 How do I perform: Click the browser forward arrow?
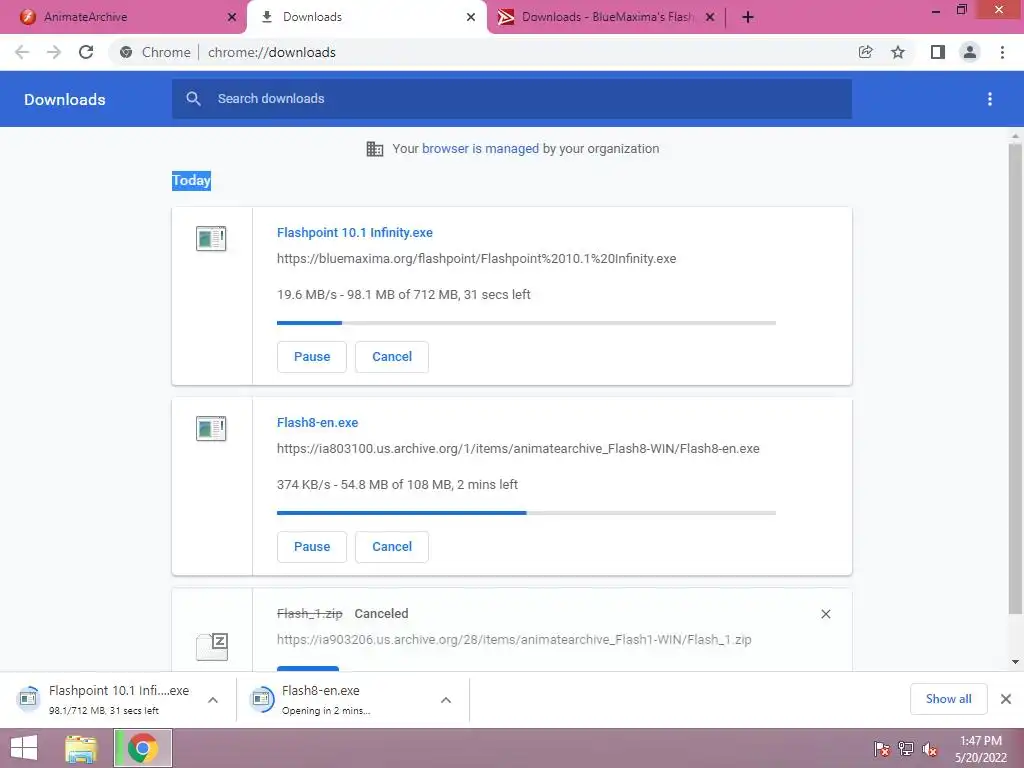pos(54,52)
